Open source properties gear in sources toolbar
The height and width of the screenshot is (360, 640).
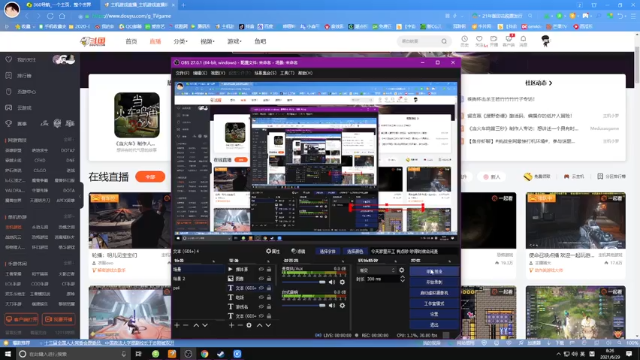coord(249,325)
